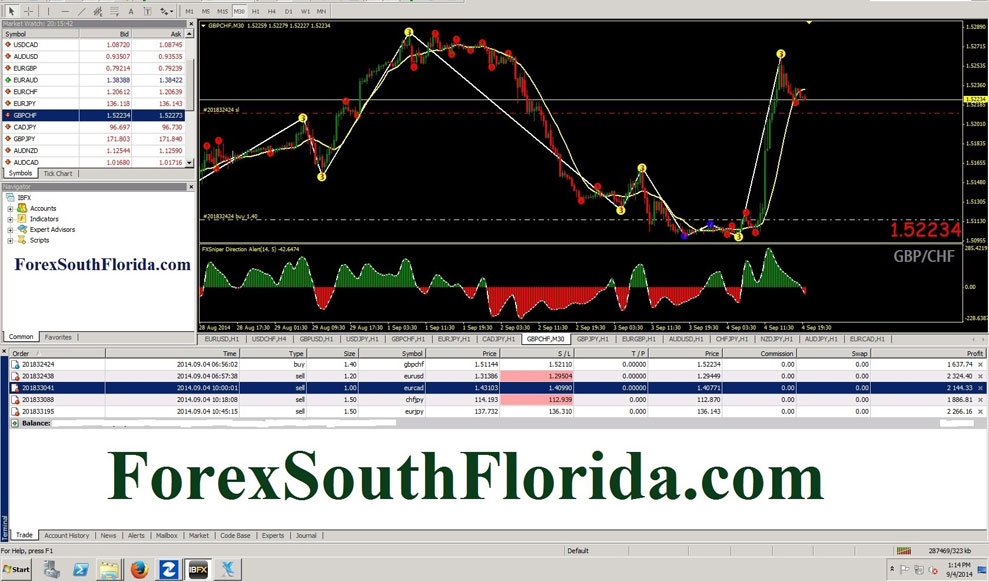Expand the Indicators tree node
This screenshot has height=582, width=989.
tap(10, 219)
